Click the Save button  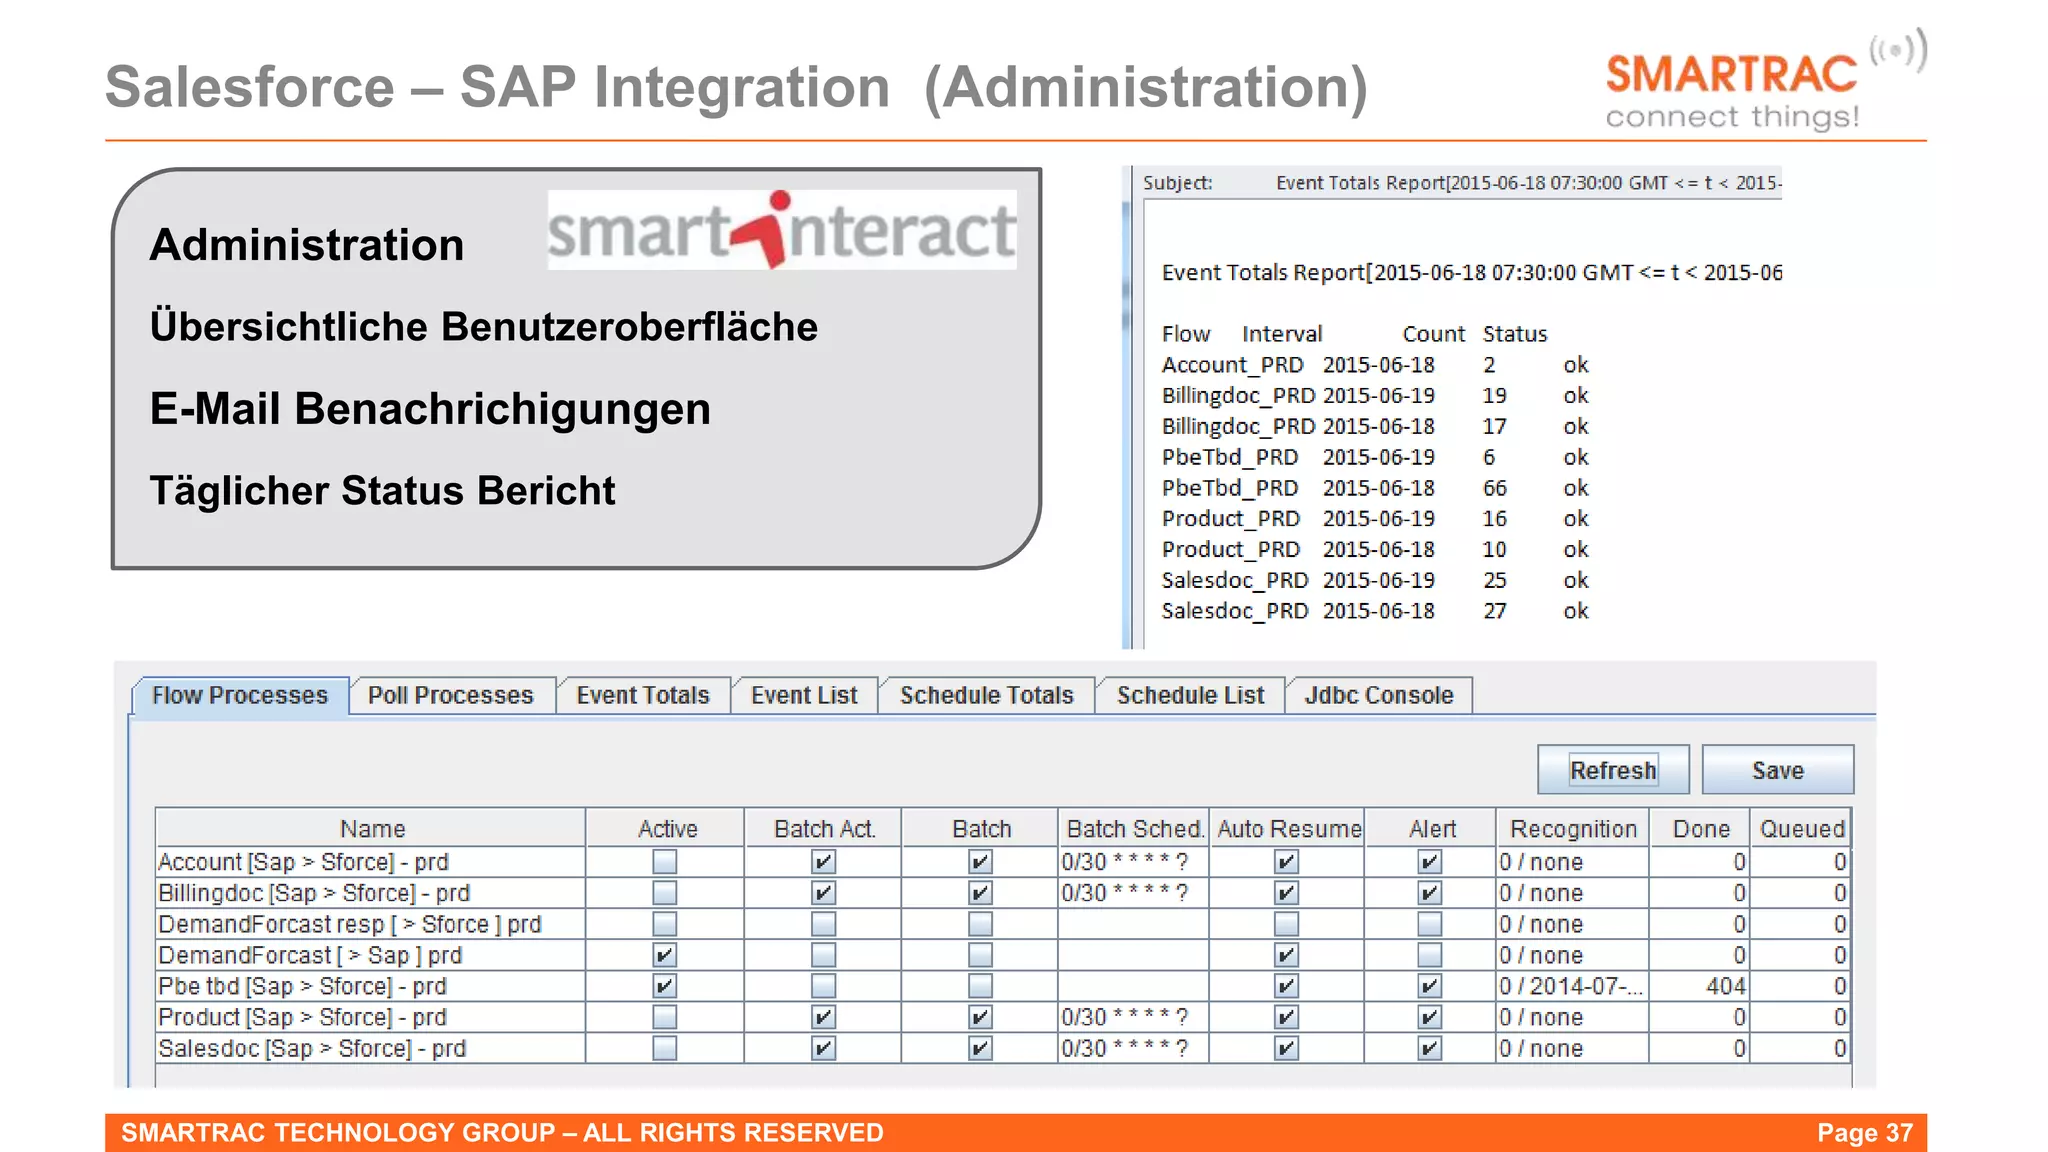point(1778,770)
